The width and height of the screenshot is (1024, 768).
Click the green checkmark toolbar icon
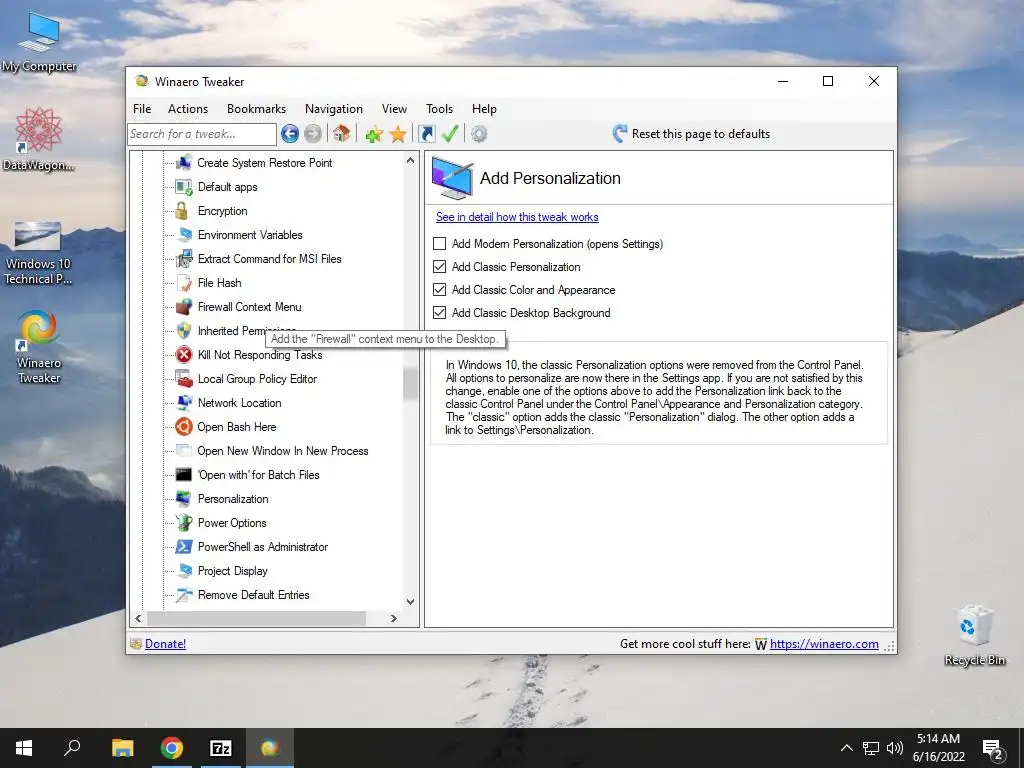pos(450,134)
